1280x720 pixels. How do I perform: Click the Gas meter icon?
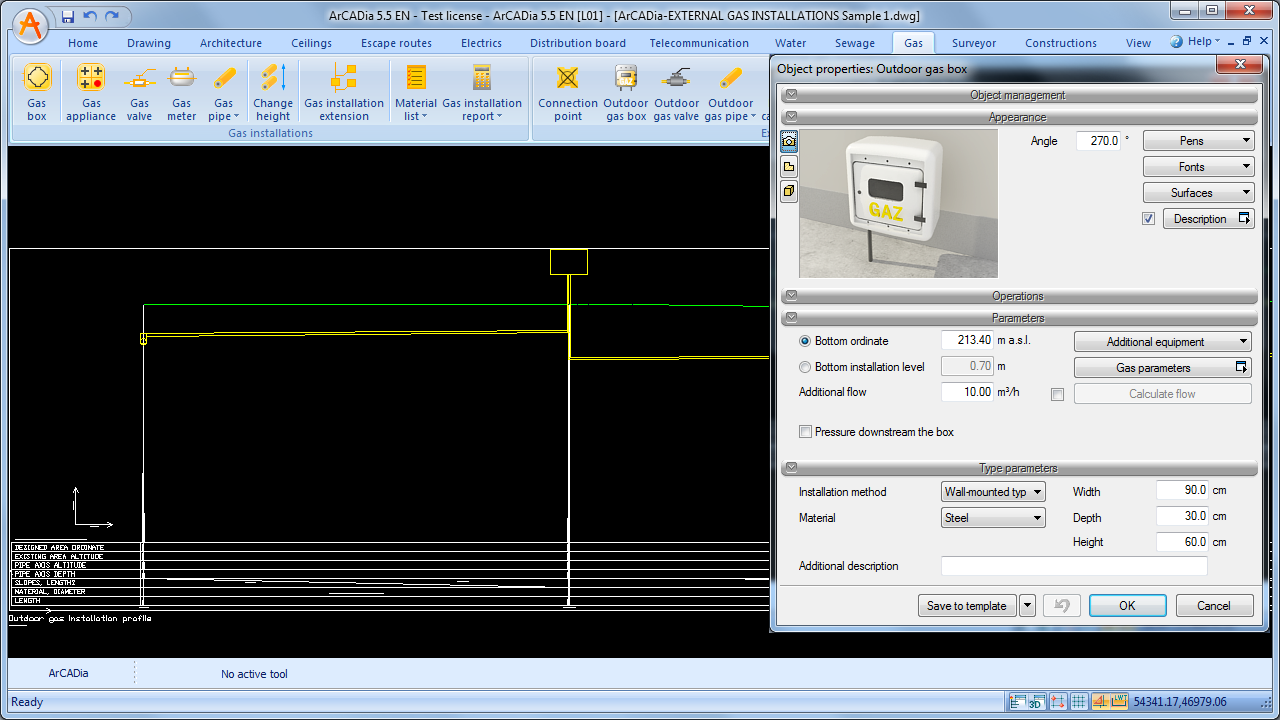pos(181,78)
